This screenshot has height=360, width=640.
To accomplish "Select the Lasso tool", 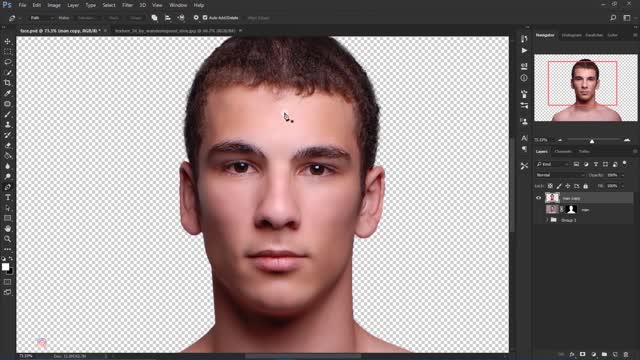I will (x=7, y=62).
